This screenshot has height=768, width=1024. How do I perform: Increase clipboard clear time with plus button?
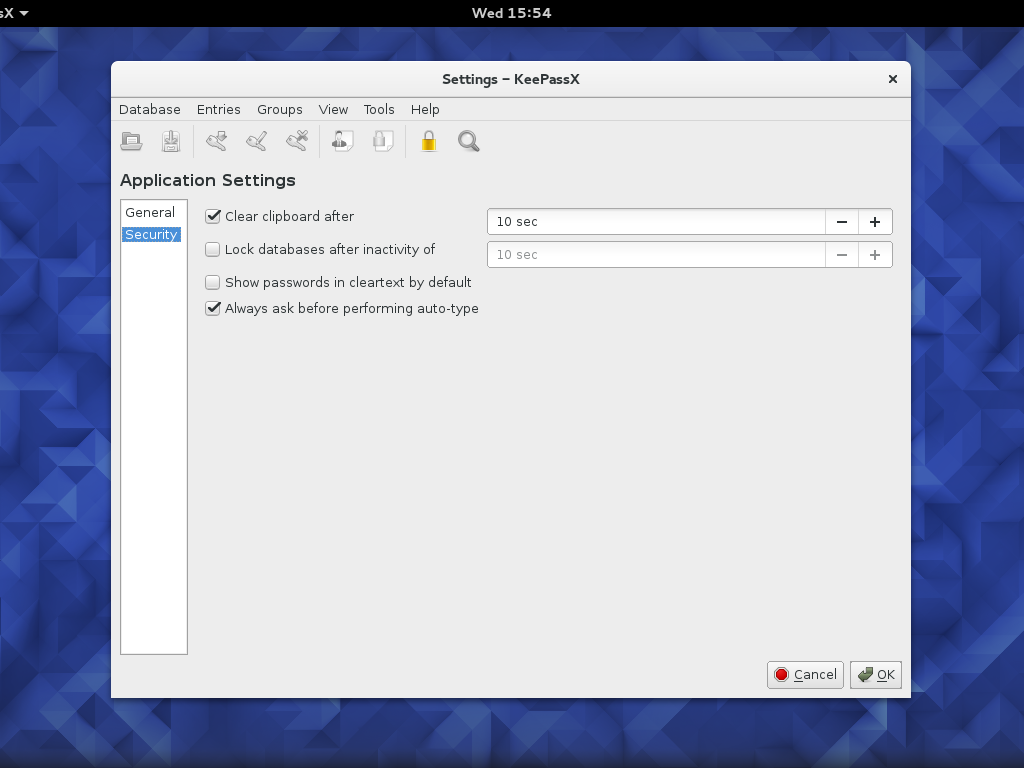point(875,222)
